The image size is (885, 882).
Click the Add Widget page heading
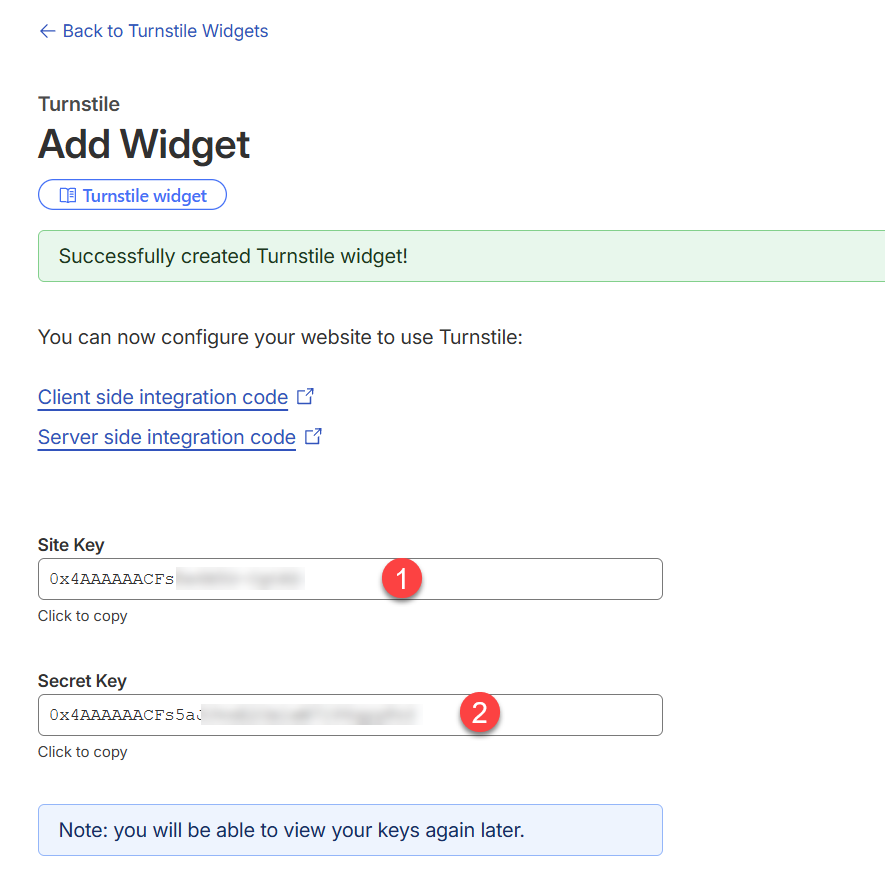point(143,144)
